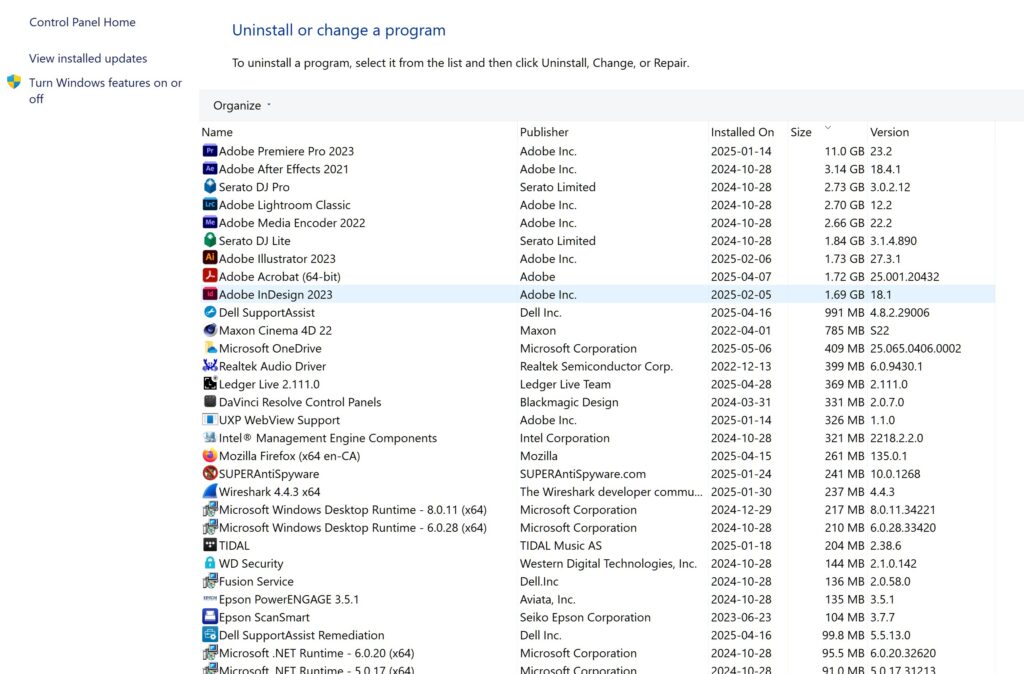Click the Microsoft OneDrive icon
The width and height of the screenshot is (1024, 674).
[210, 348]
